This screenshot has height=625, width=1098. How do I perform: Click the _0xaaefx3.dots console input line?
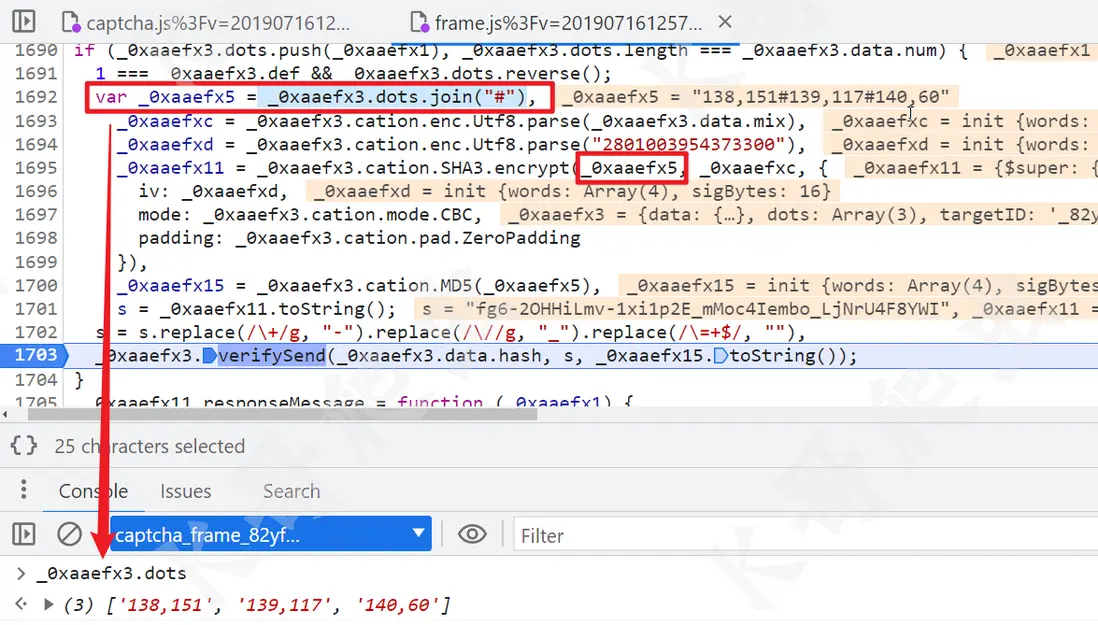[111, 573]
